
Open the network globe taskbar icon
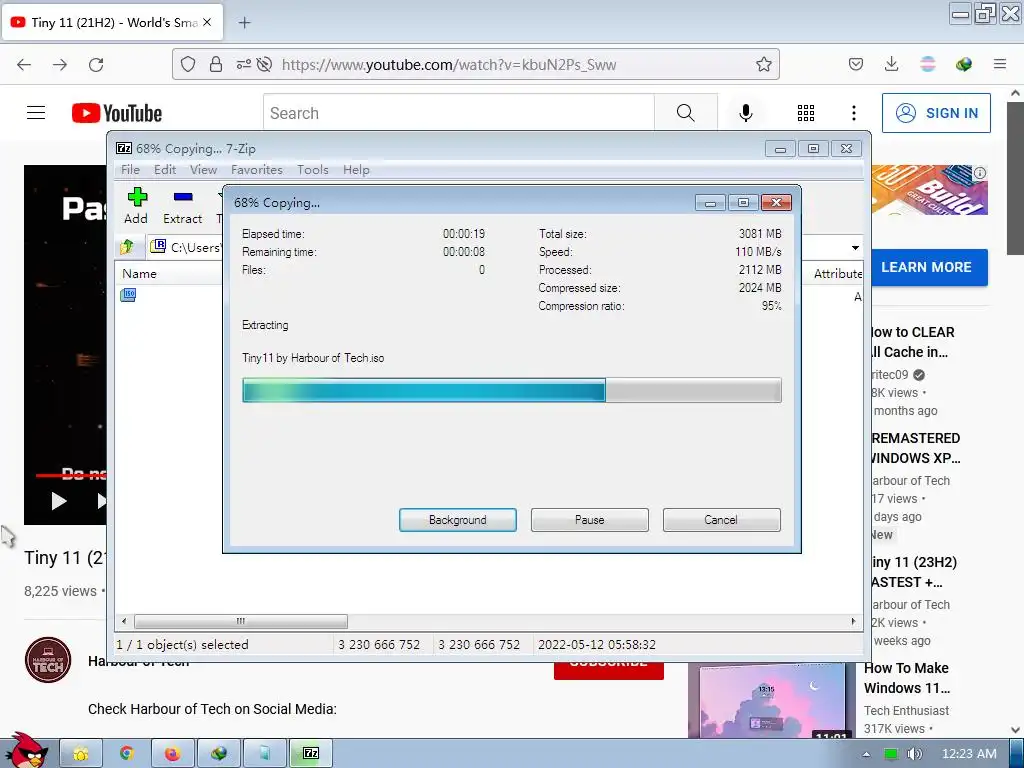[x=219, y=754]
